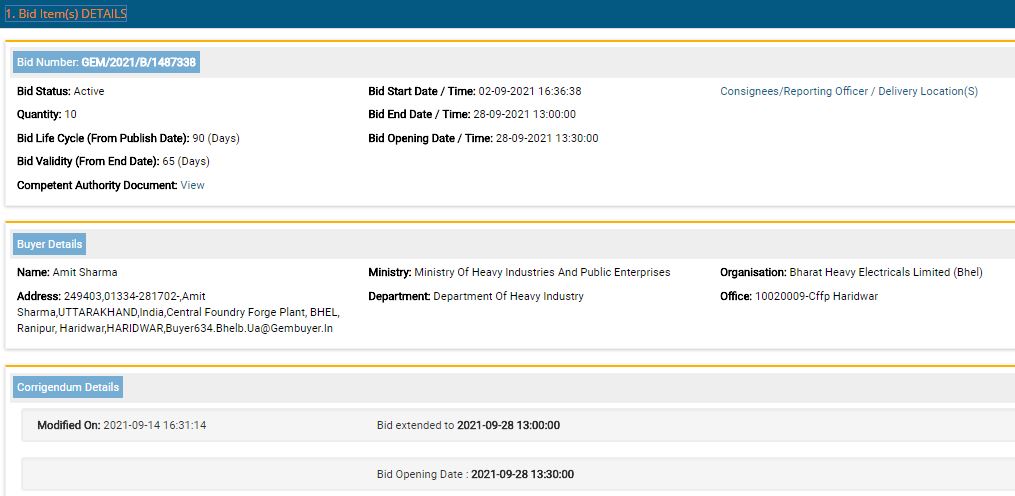Click the Bid Start Date / Time value
This screenshot has width=1015, height=496.
tap(530, 91)
